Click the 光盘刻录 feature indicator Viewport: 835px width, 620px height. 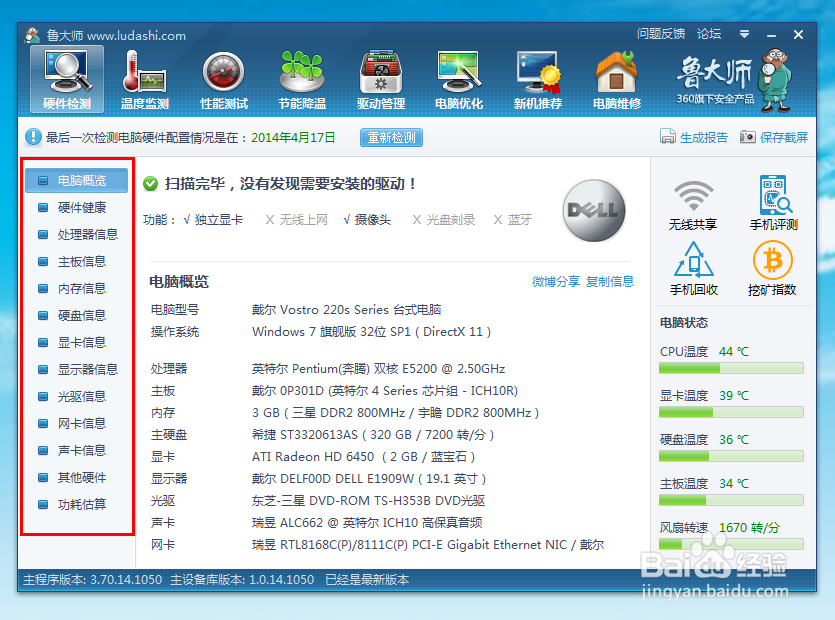tap(444, 219)
